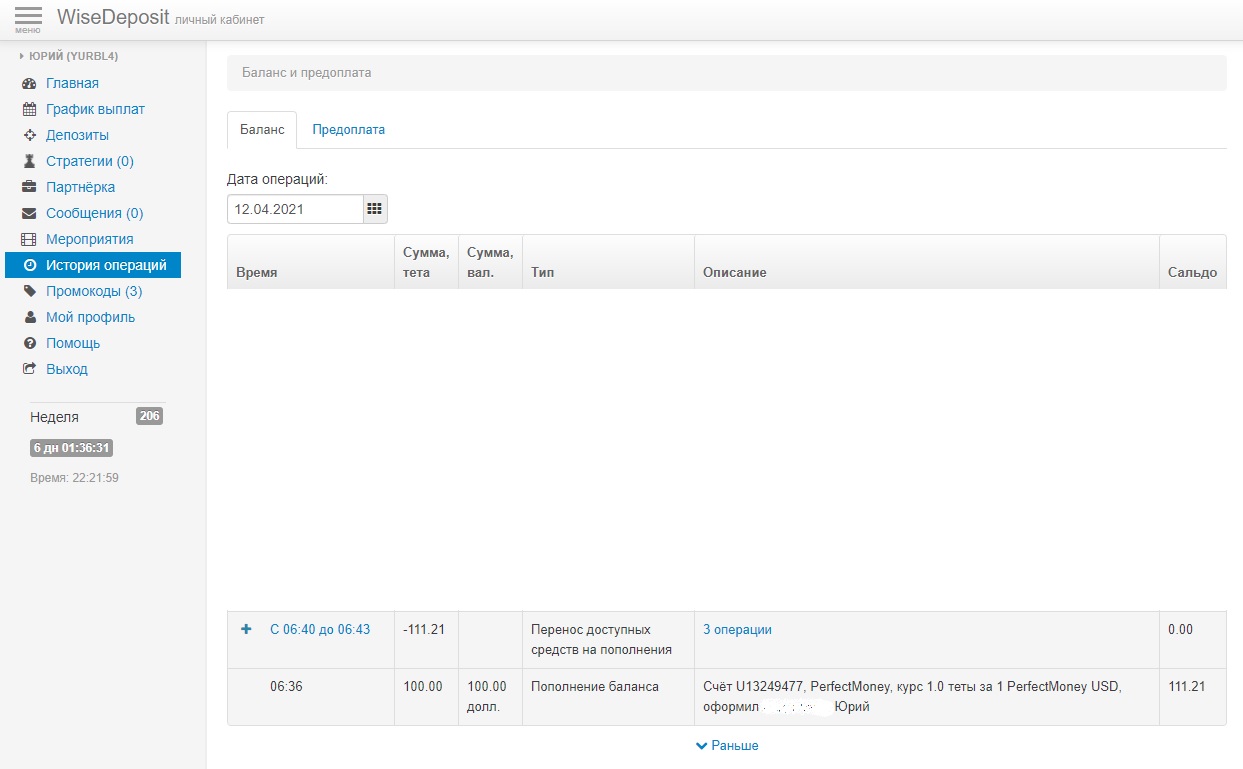Load earlier operations with Раньше

tap(727, 746)
